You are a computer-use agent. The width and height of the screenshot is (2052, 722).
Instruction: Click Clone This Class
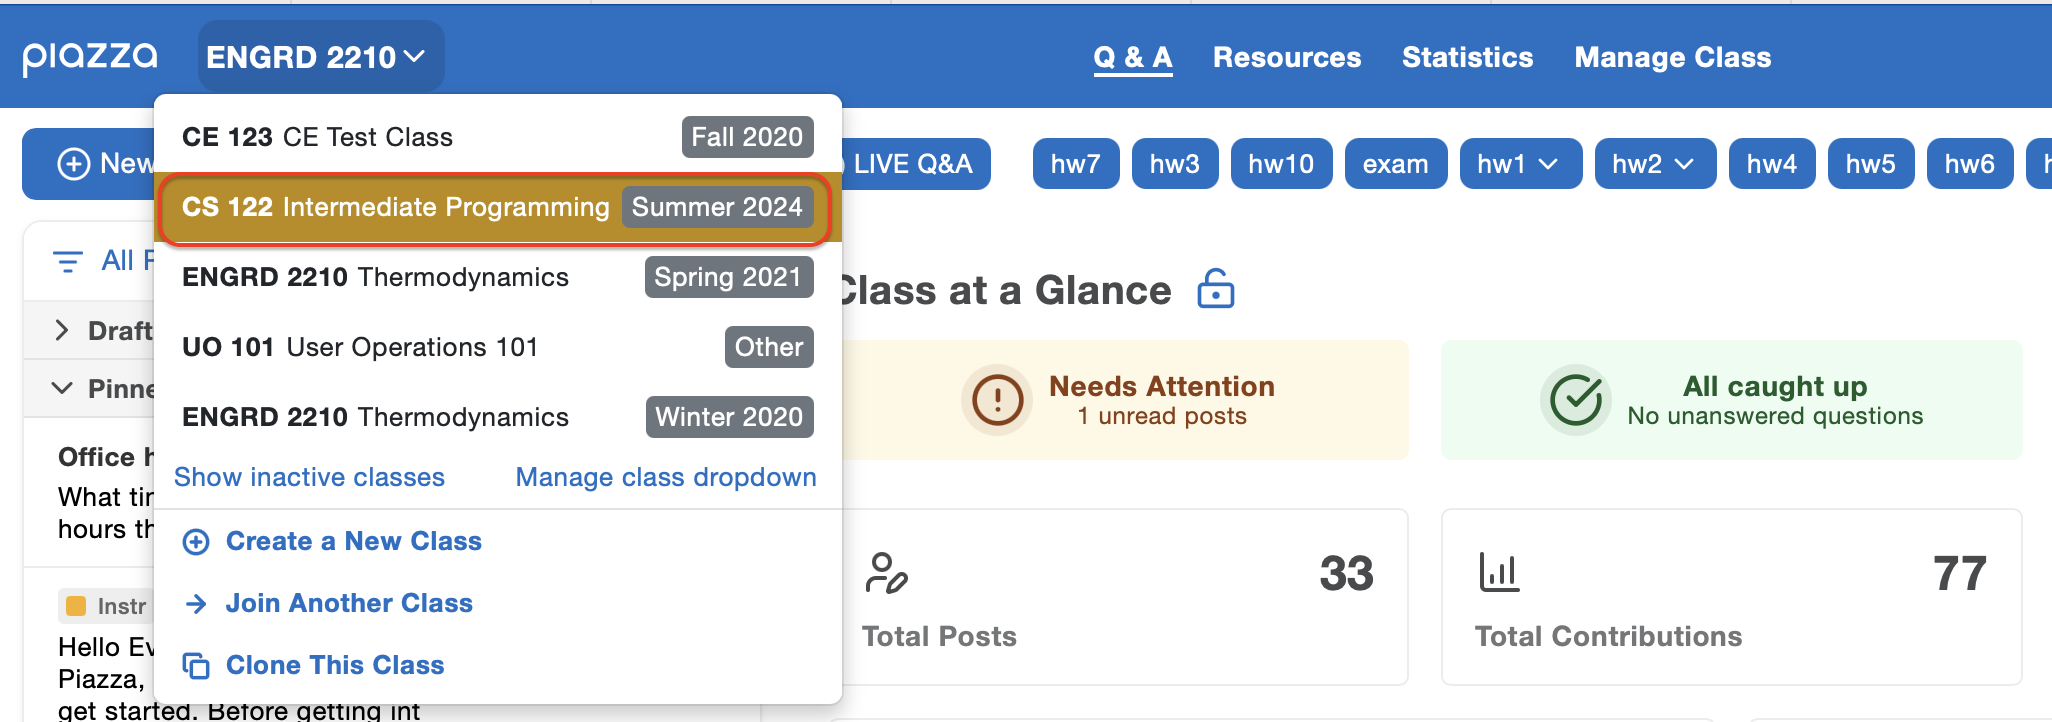click(335, 665)
